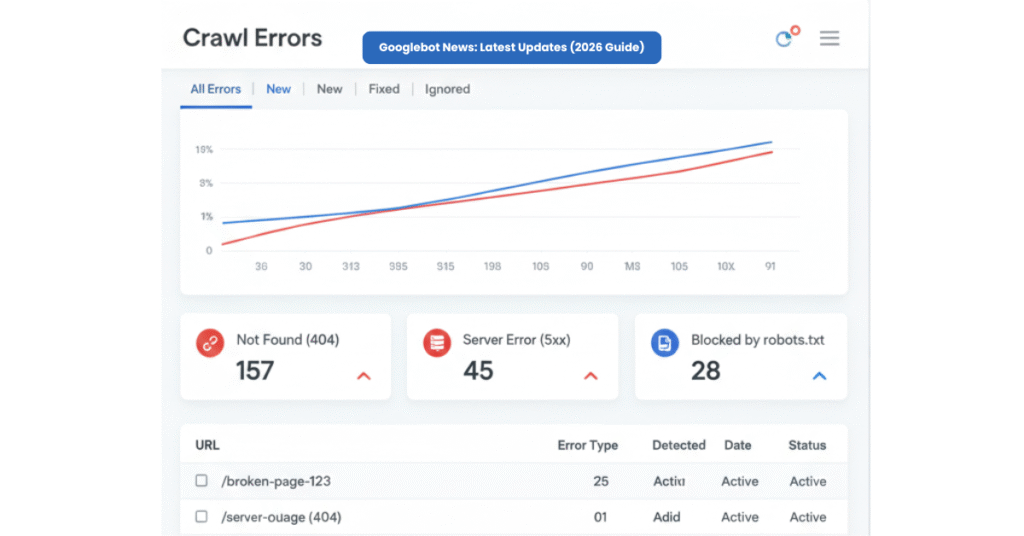
Task: Click the 10X x-axis label
Action: click(x=726, y=266)
